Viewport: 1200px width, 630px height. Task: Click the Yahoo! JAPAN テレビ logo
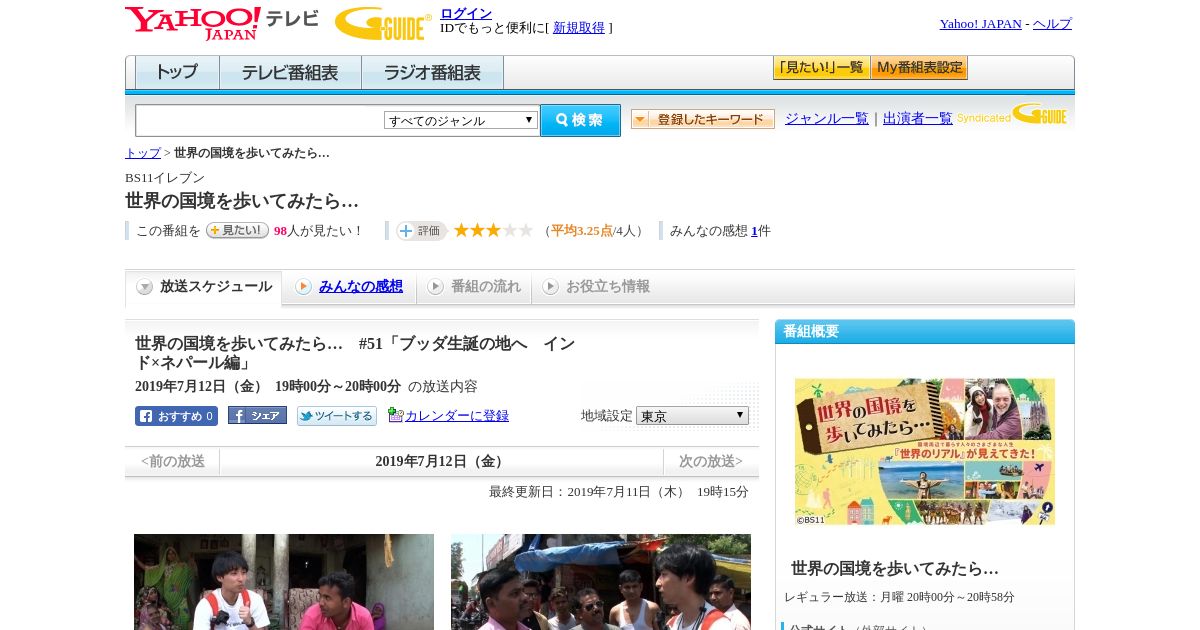pos(222,23)
